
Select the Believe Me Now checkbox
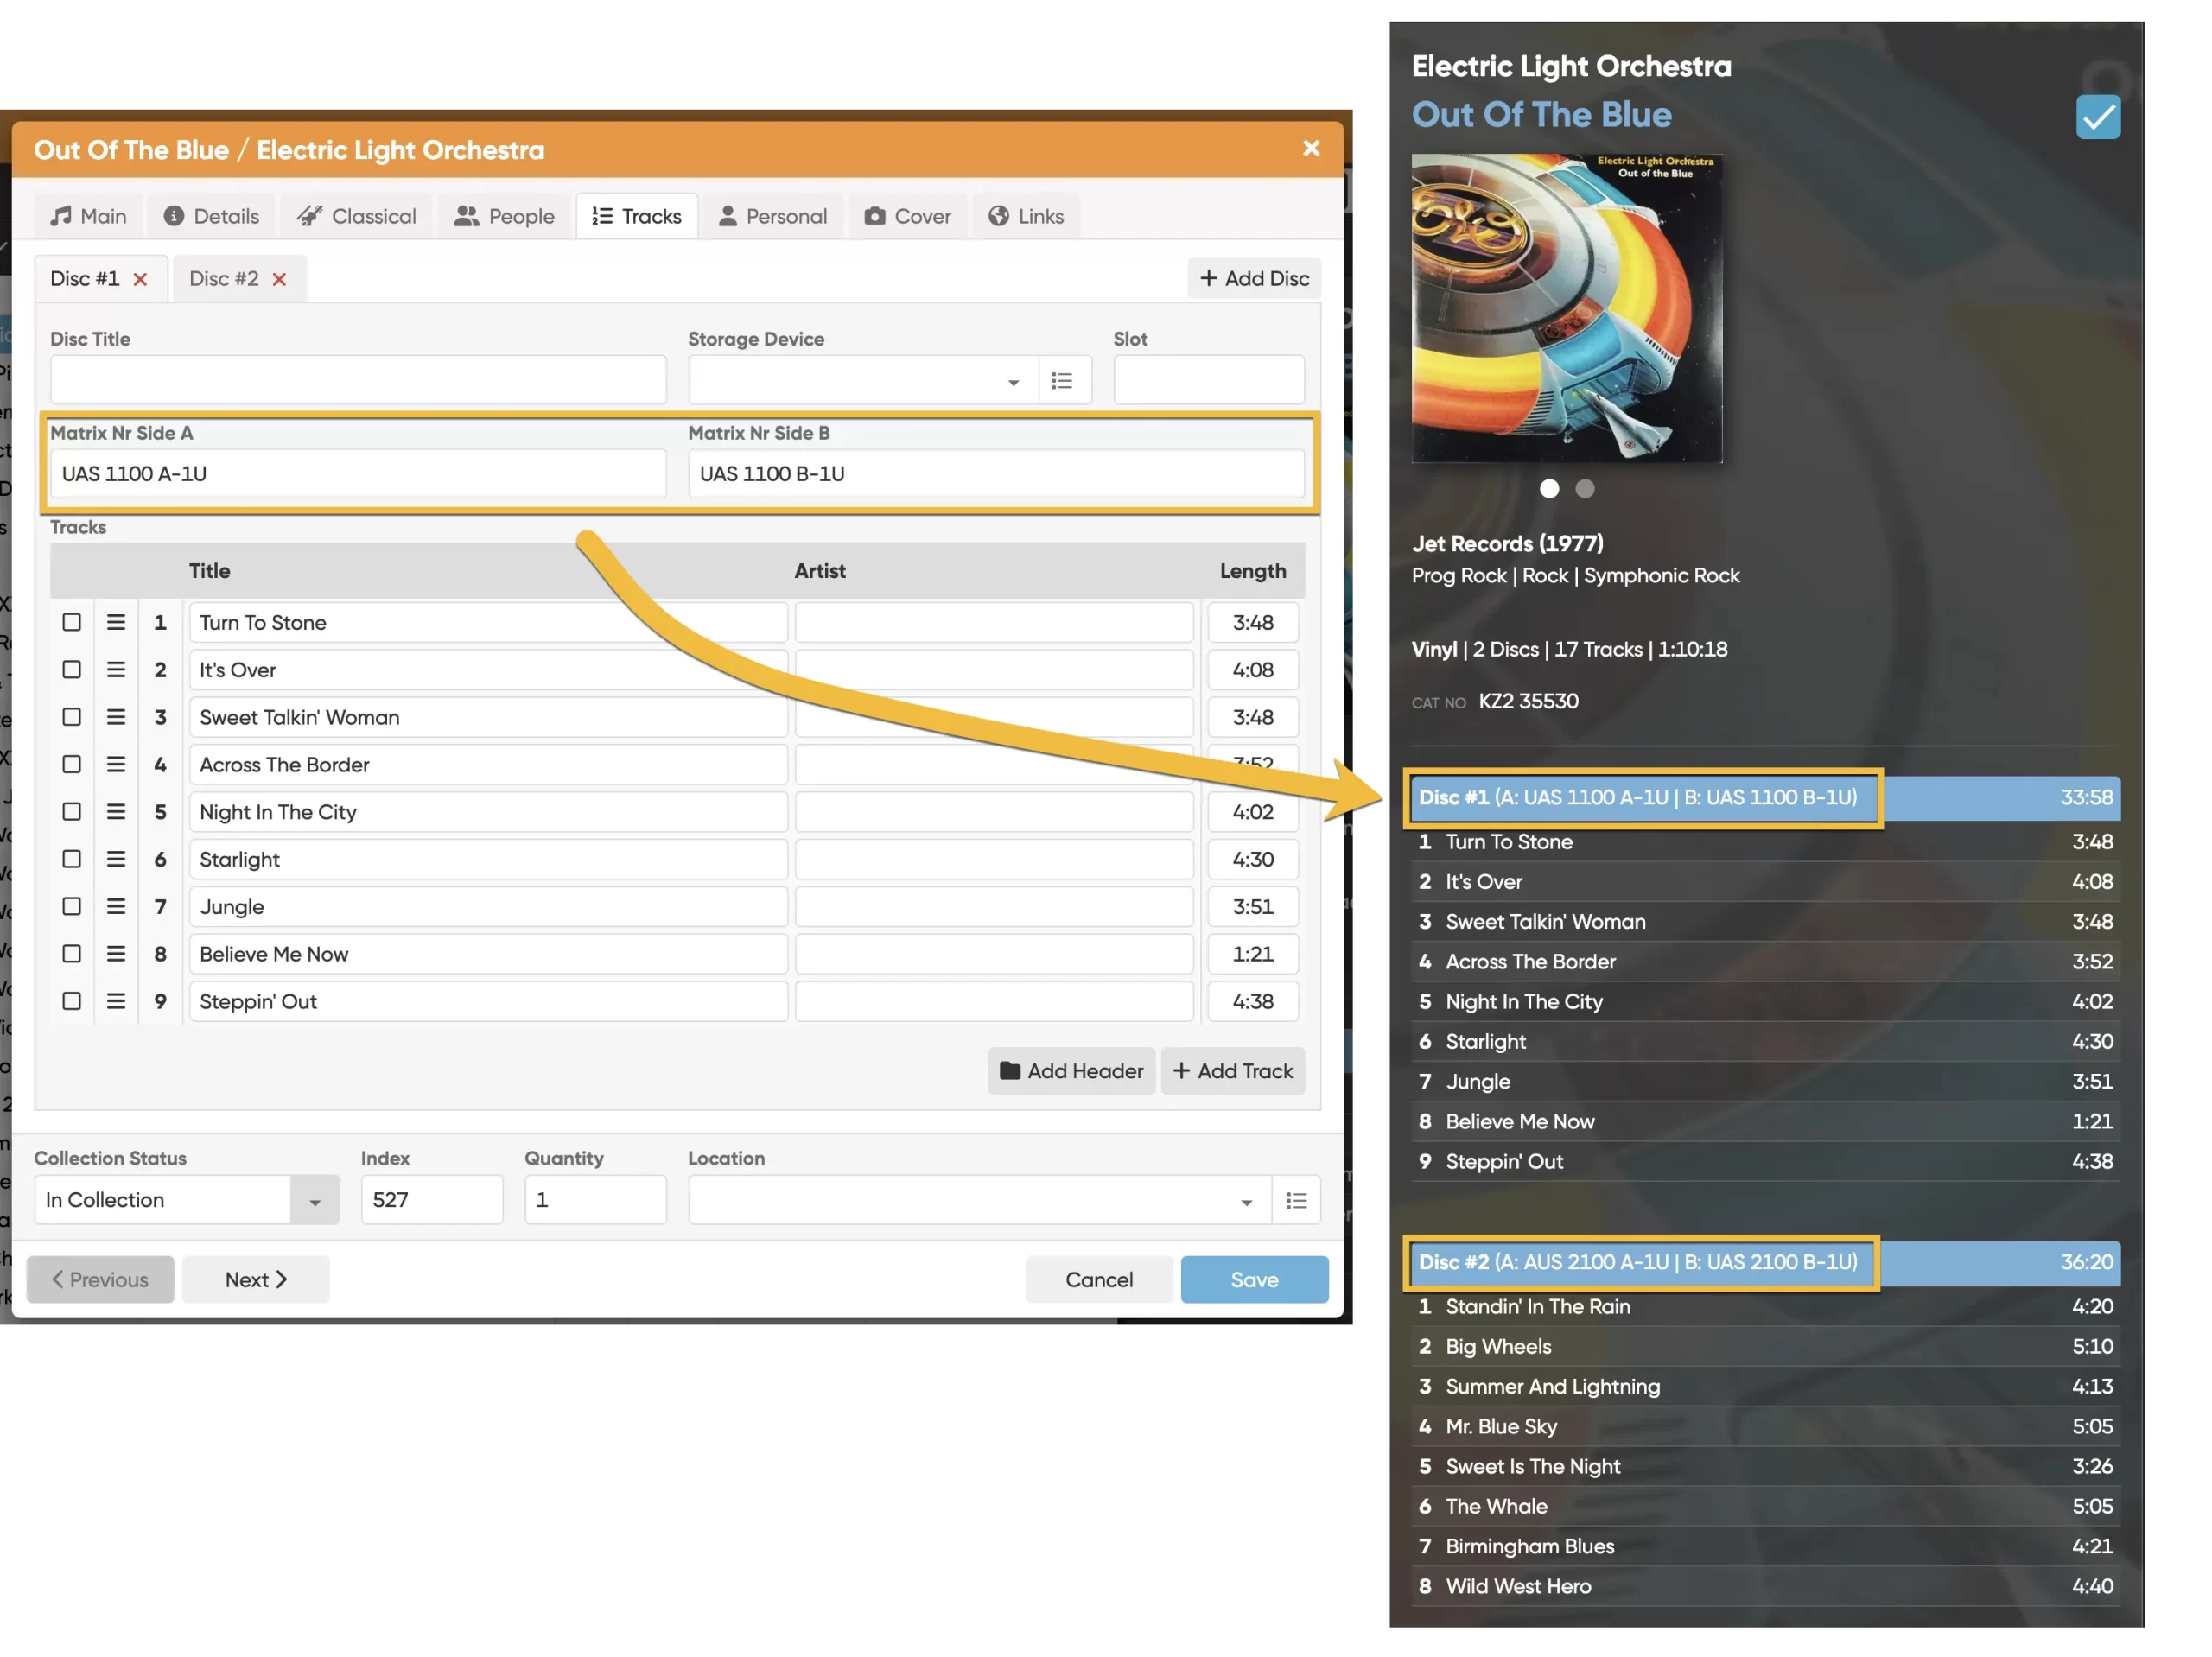point(72,953)
